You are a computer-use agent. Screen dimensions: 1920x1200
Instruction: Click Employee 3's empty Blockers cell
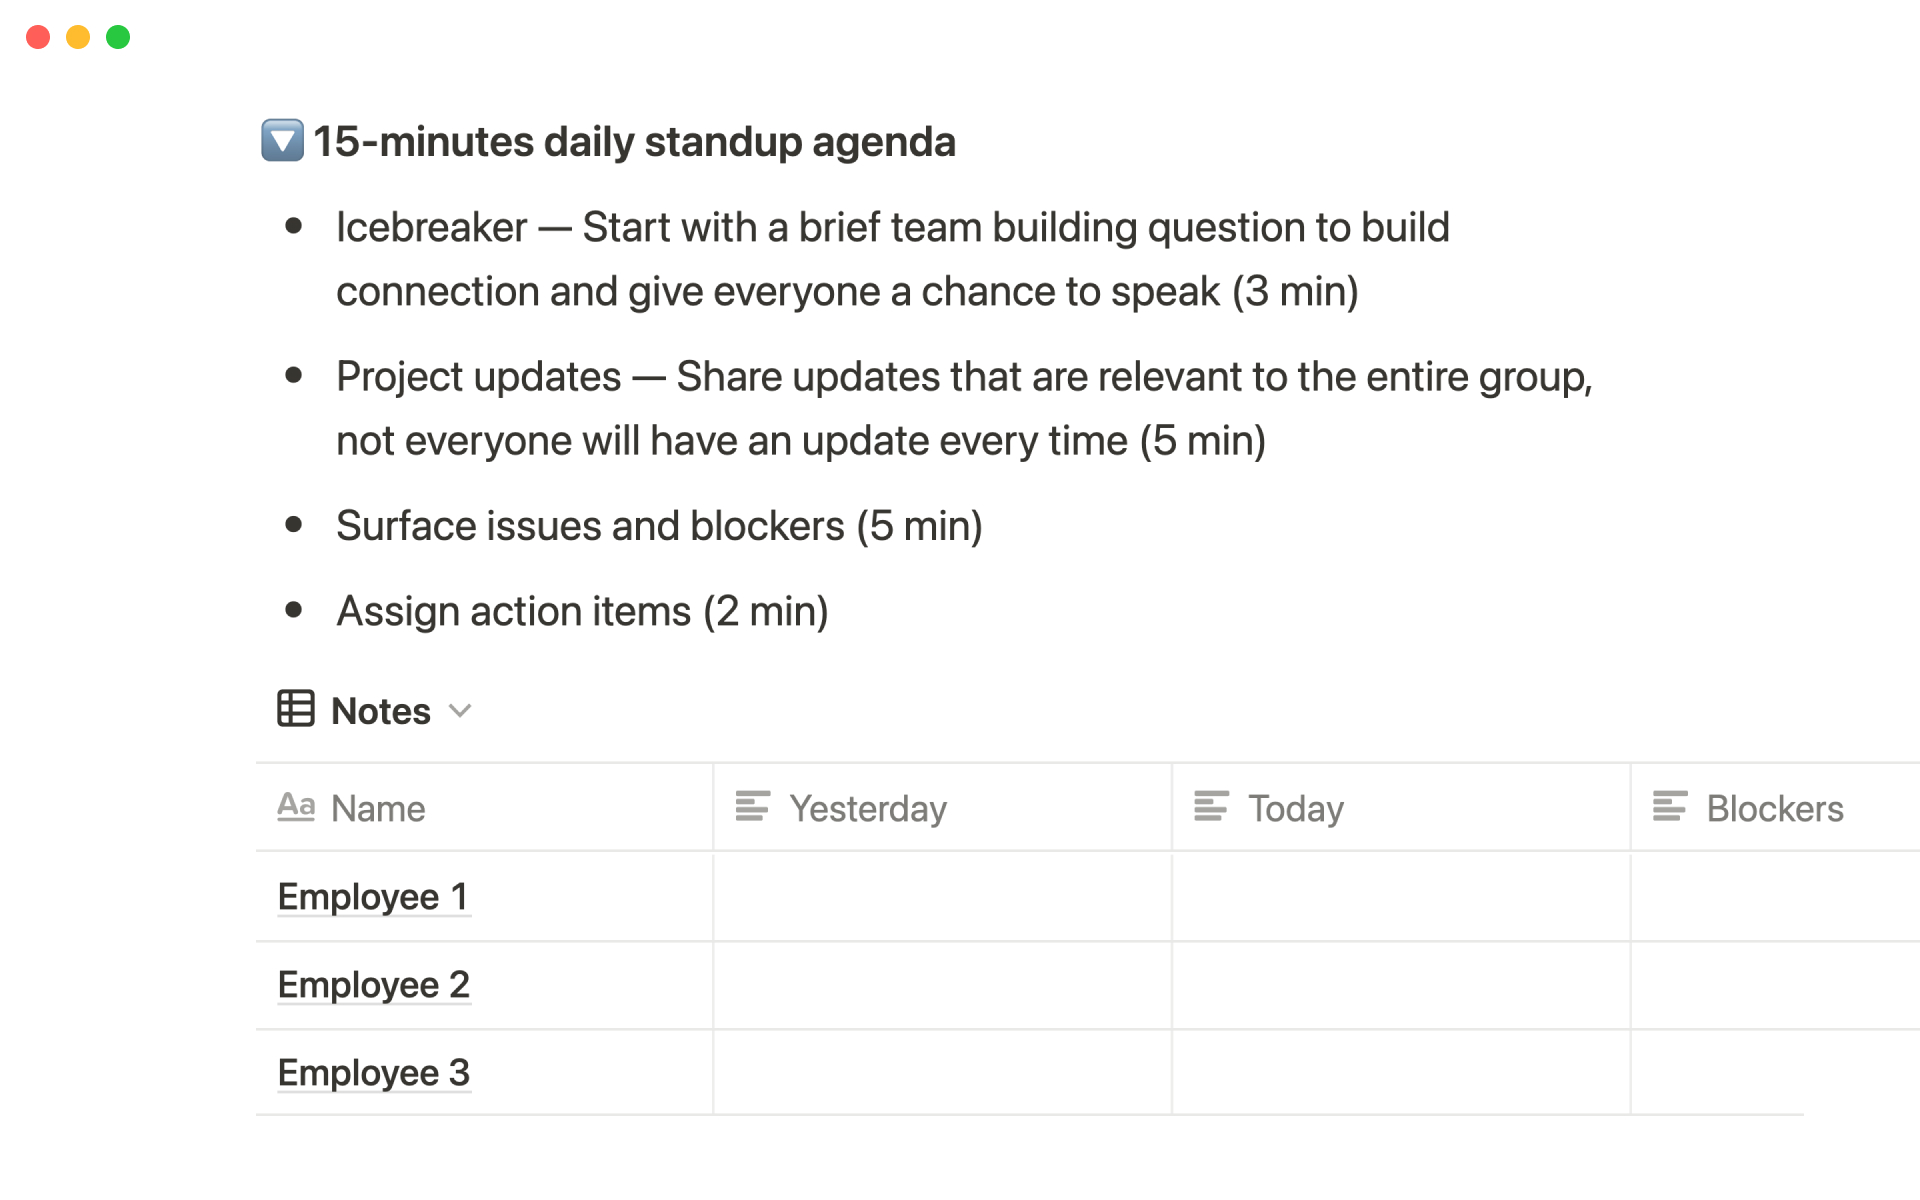[1774, 1073]
